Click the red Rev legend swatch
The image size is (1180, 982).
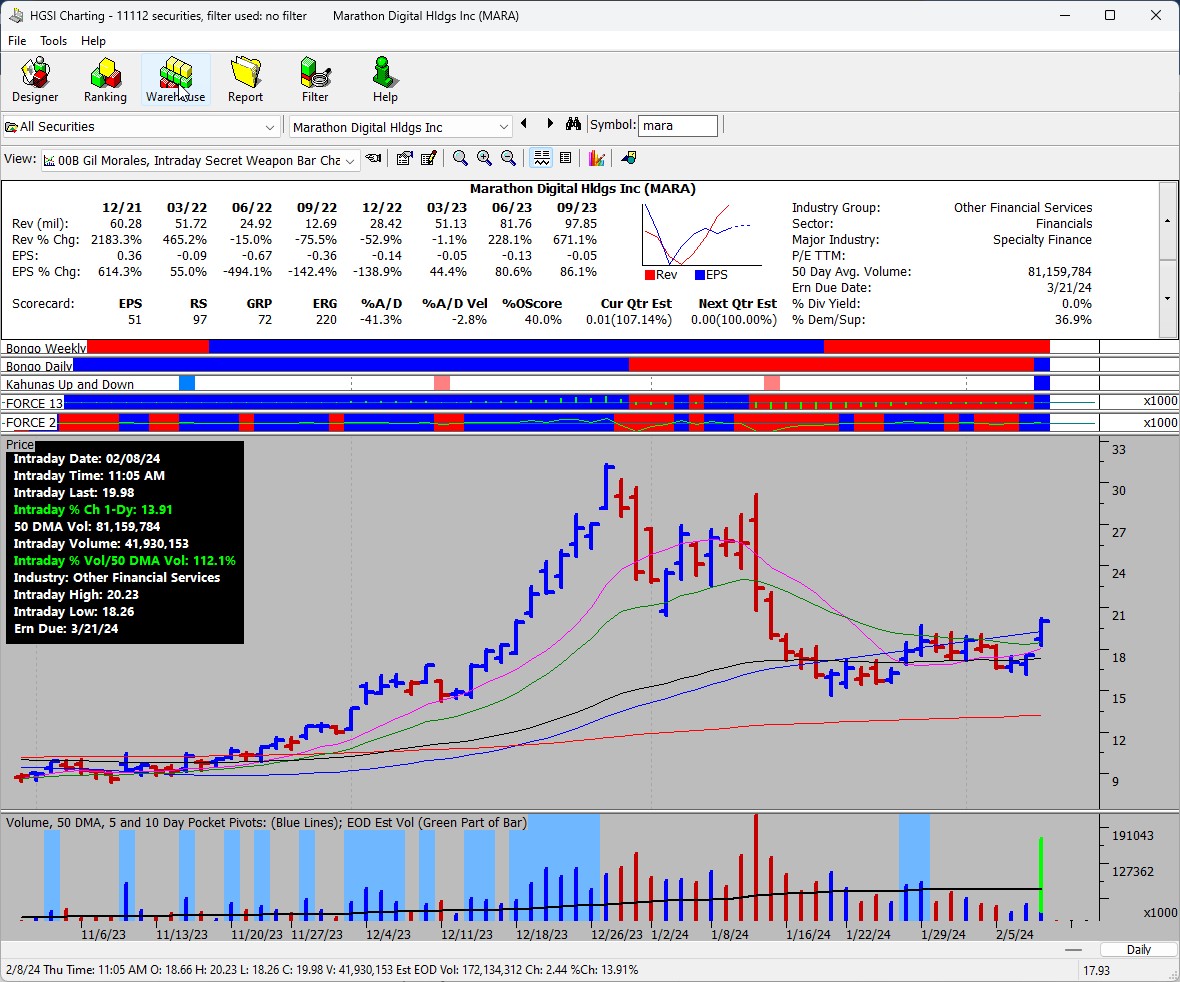(649, 275)
